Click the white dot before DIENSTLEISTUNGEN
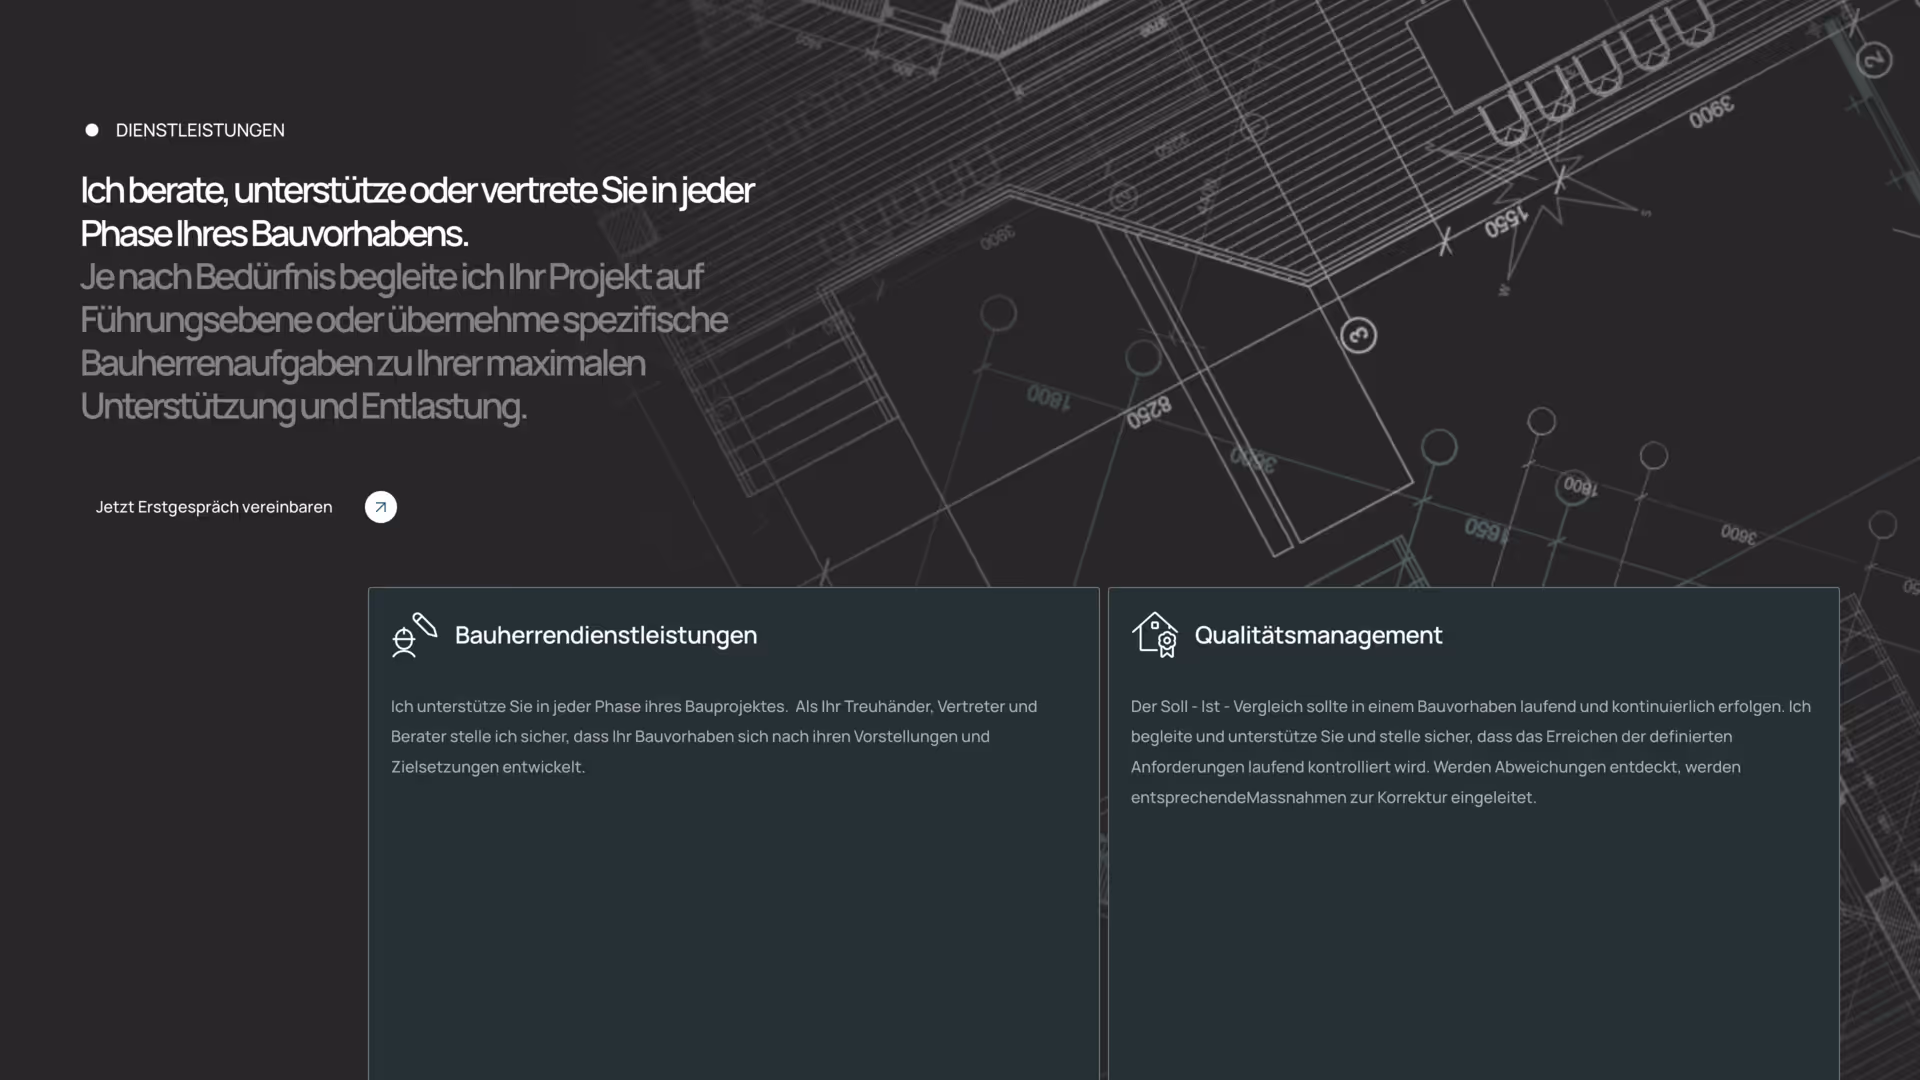 92,130
